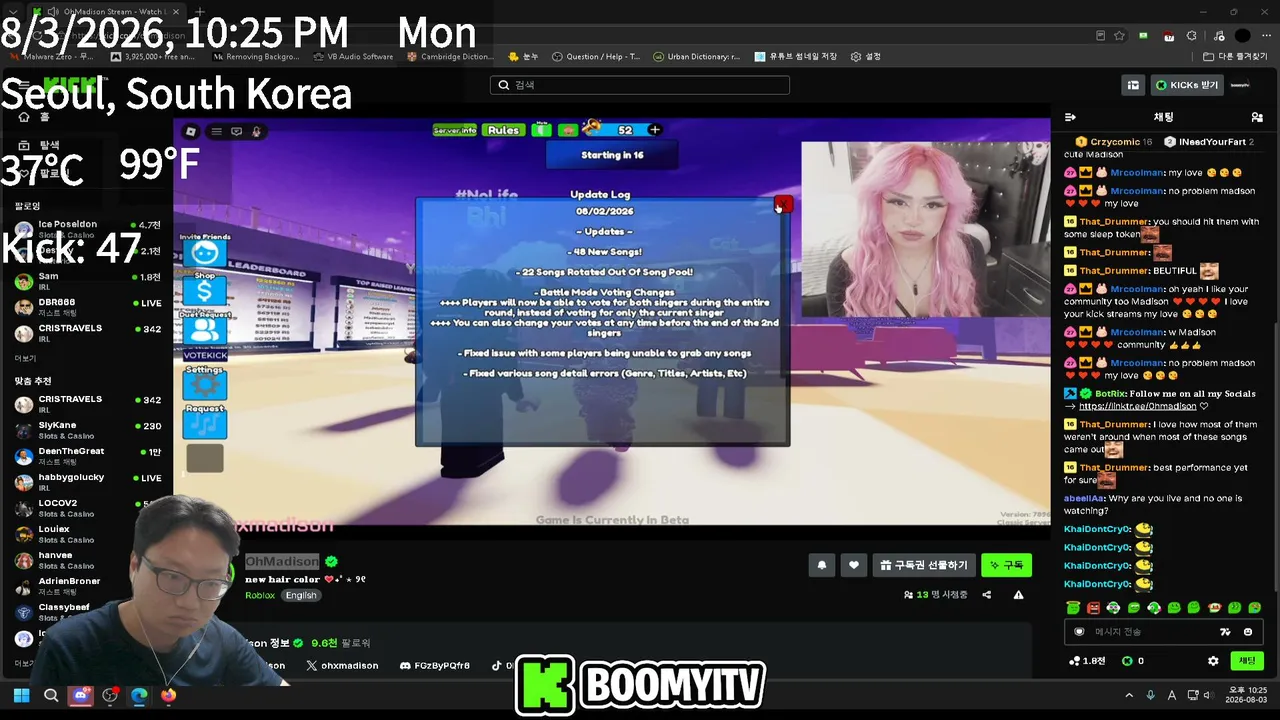Click the English language tag
Screen dimensions: 1280x720
300,595
